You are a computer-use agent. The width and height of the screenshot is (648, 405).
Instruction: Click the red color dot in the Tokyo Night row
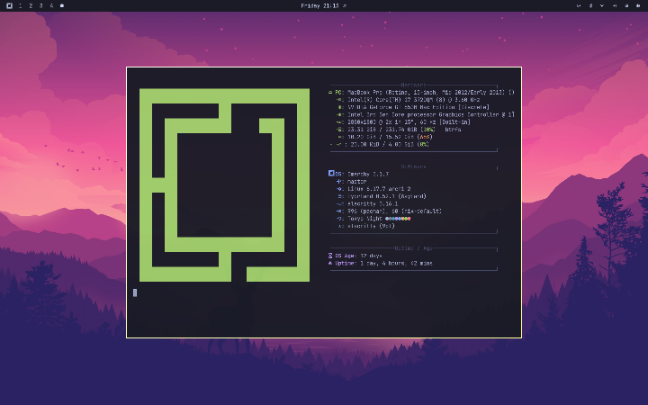[409, 219]
